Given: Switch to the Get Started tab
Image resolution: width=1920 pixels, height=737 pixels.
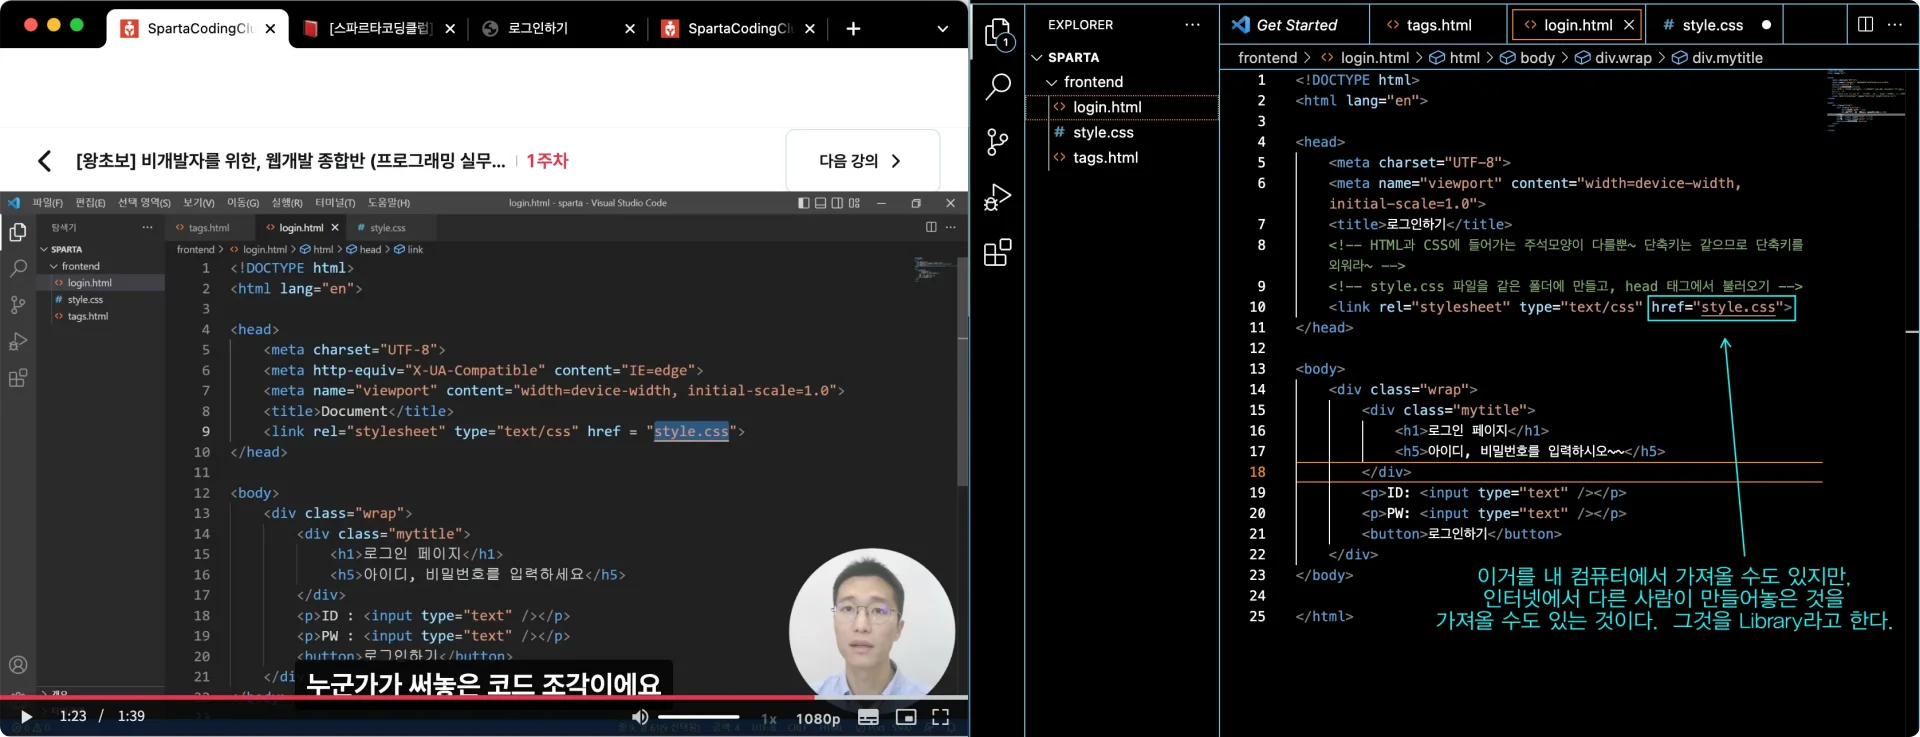Looking at the screenshot, I should pos(1296,25).
